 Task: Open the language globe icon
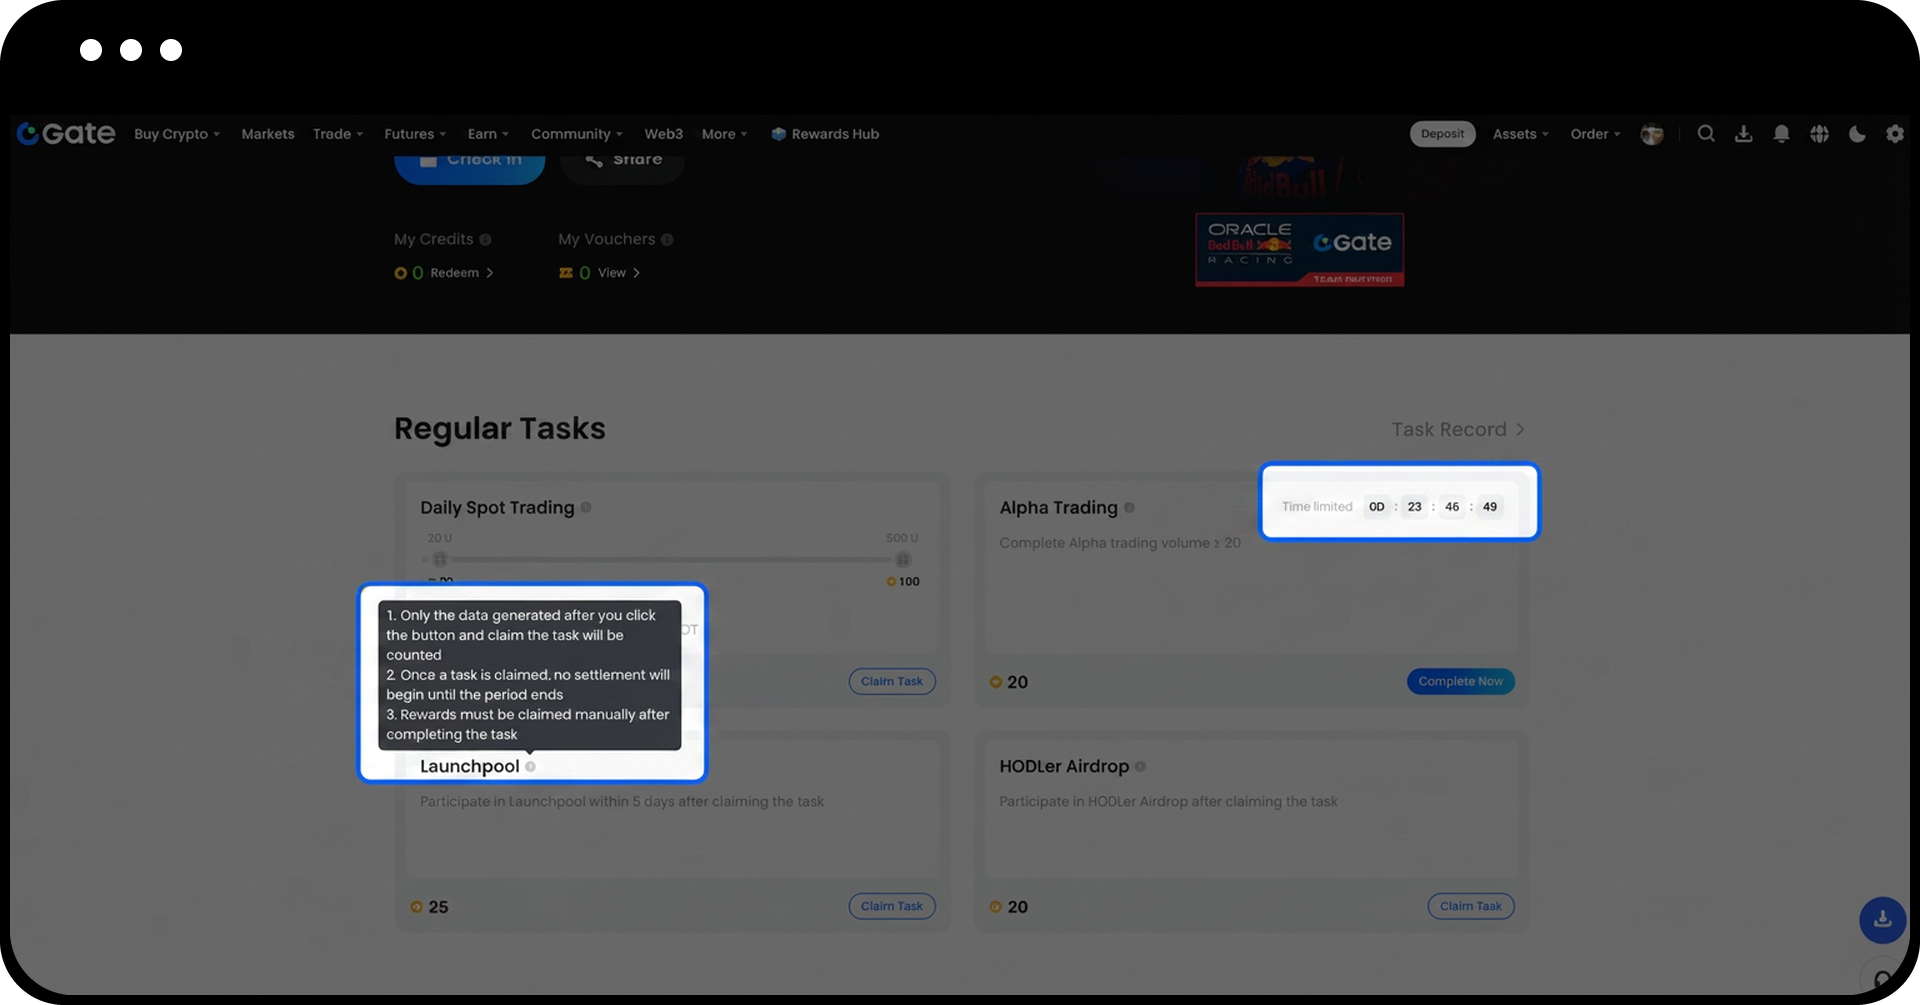[x=1819, y=134]
